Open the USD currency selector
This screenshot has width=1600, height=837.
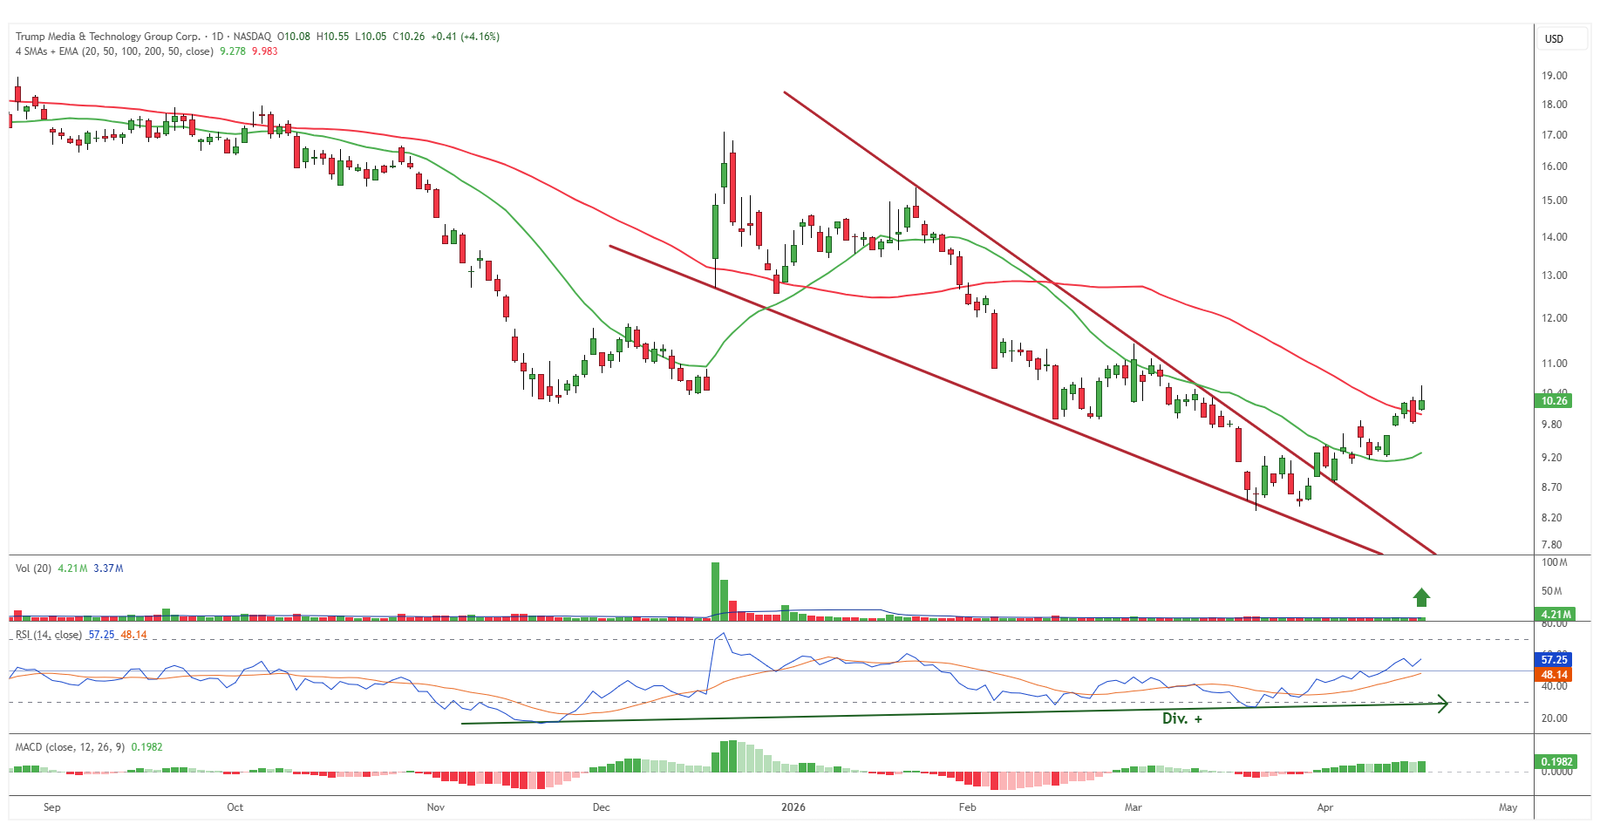point(1554,39)
